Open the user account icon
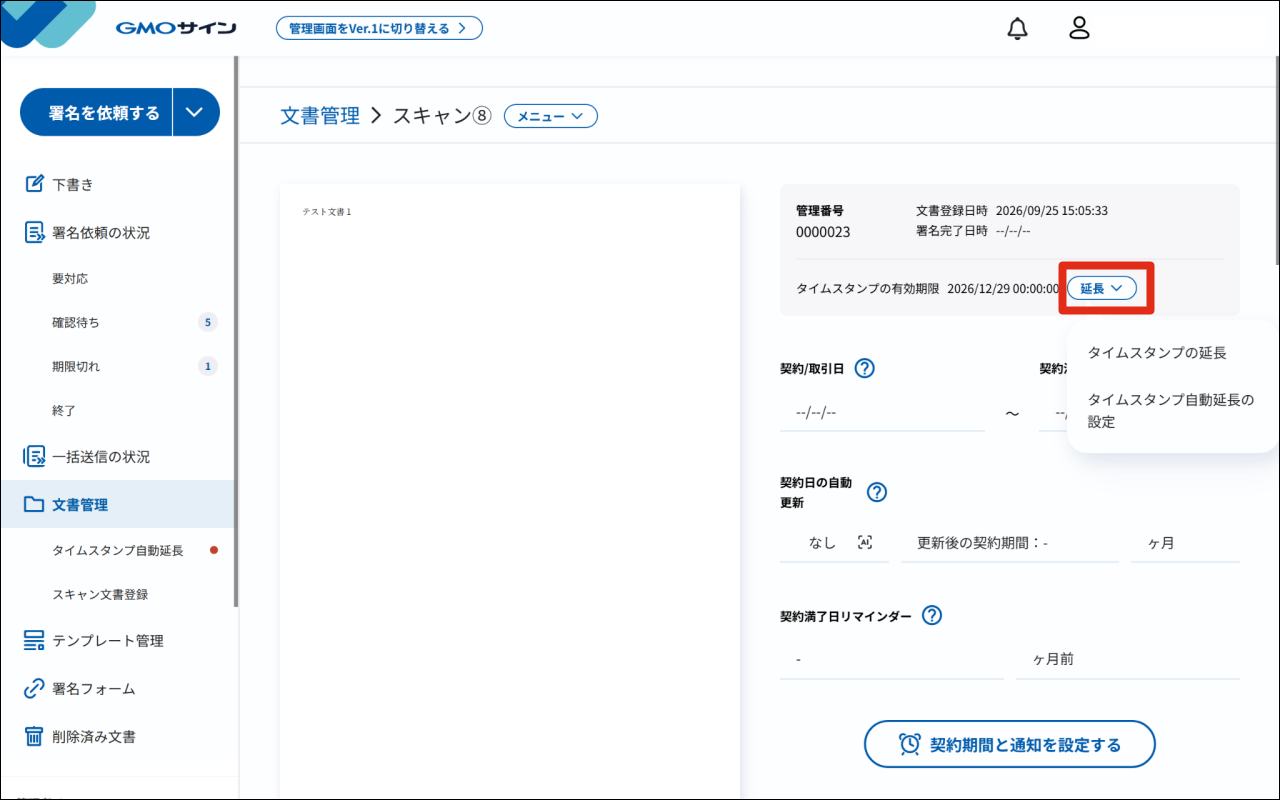The width and height of the screenshot is (1280, 800). [1079, 28]
